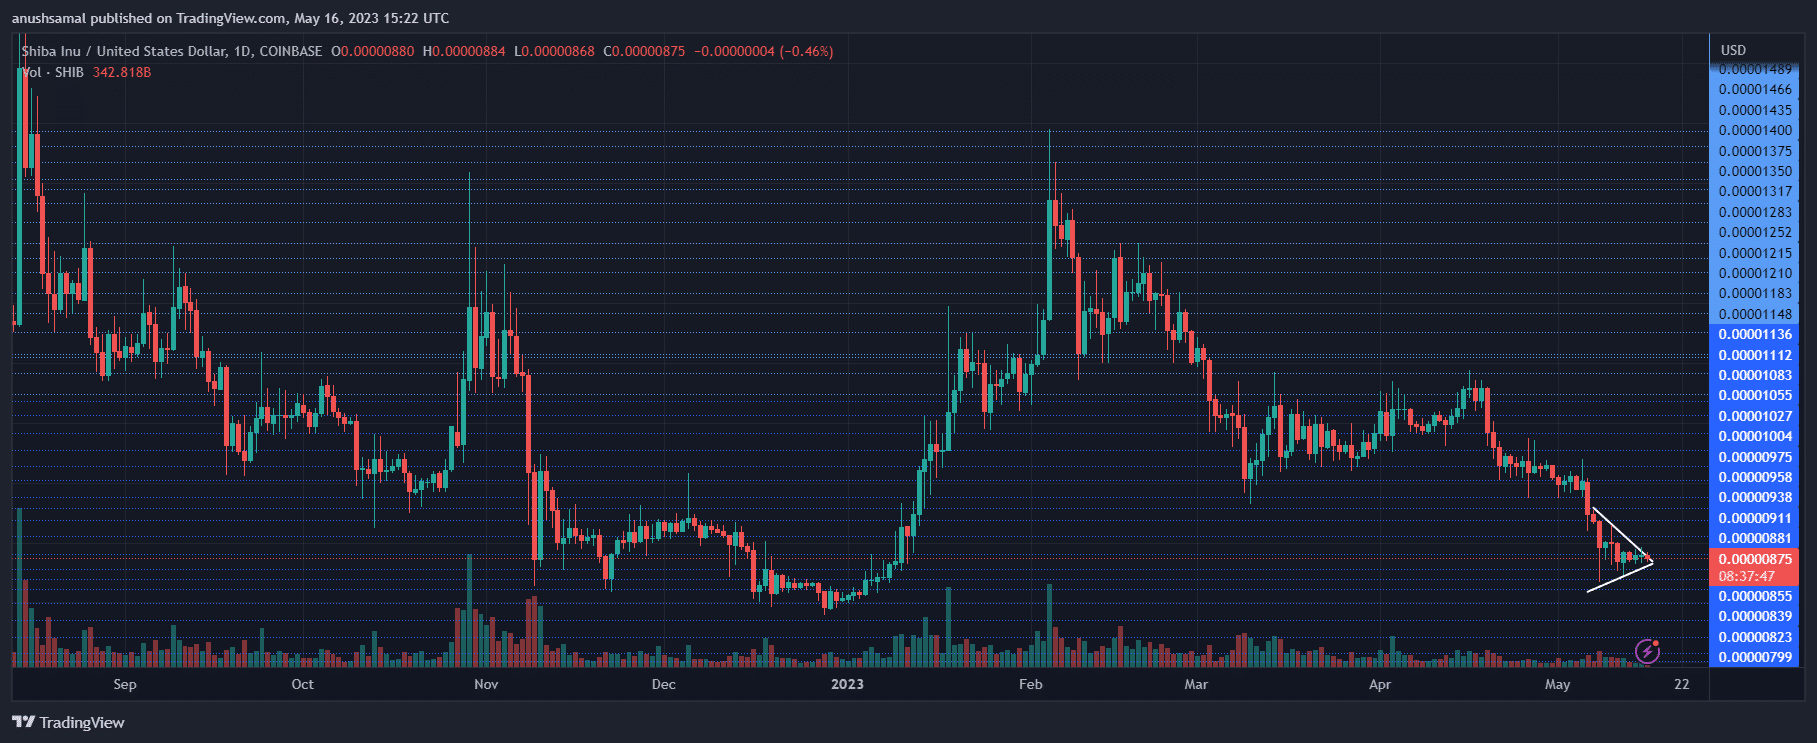Image resolution: width=1817 pixels, height=743 pixels.
Task: Click the 0.00001350 price level label
Action: point(1755,171)
